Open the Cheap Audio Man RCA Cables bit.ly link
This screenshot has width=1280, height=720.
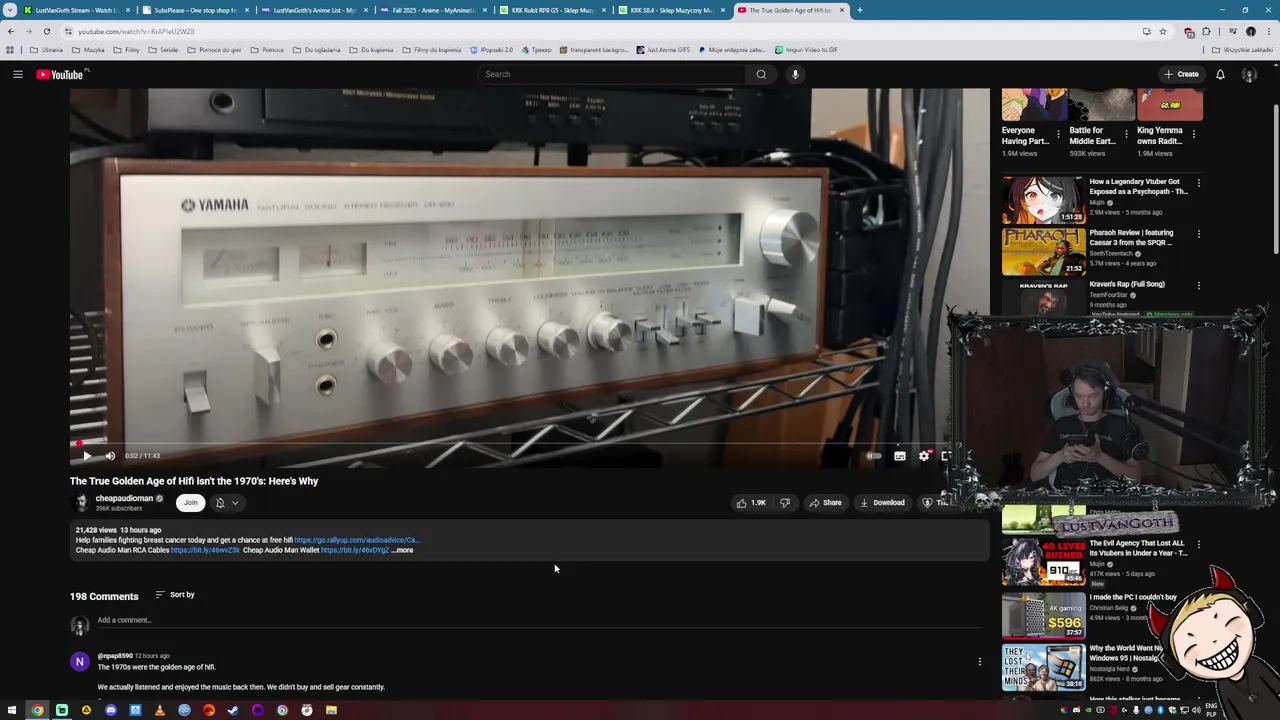coord(205,550)
